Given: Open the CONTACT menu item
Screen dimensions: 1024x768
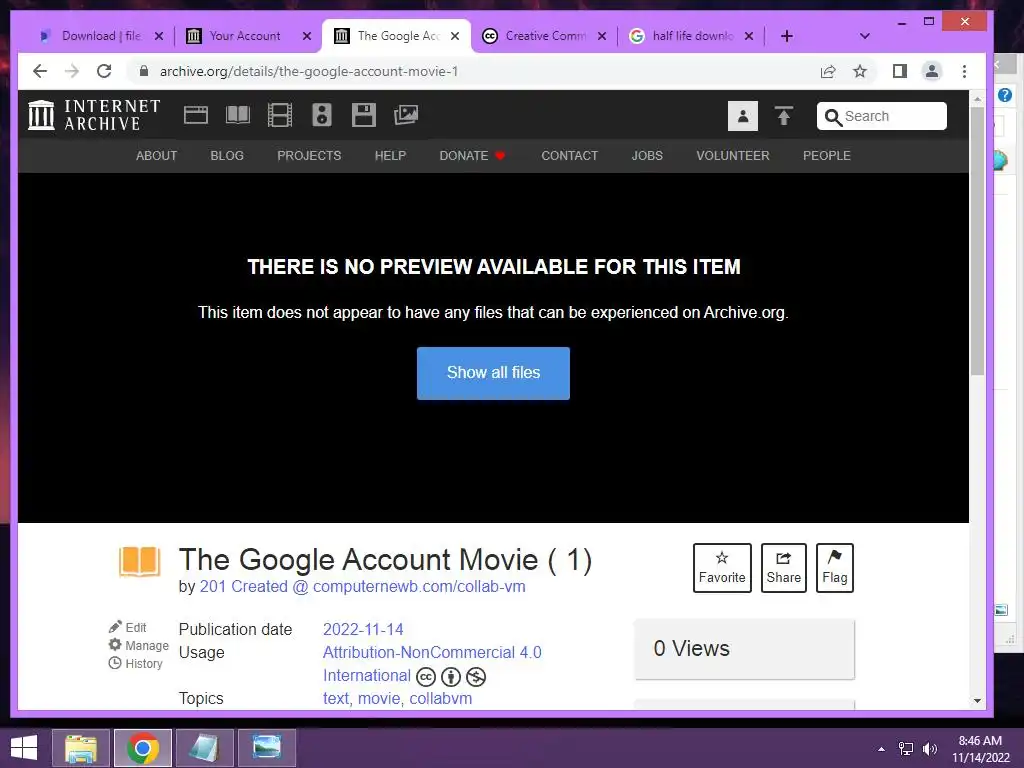Looking at the screenshot, I should point(569,155).
